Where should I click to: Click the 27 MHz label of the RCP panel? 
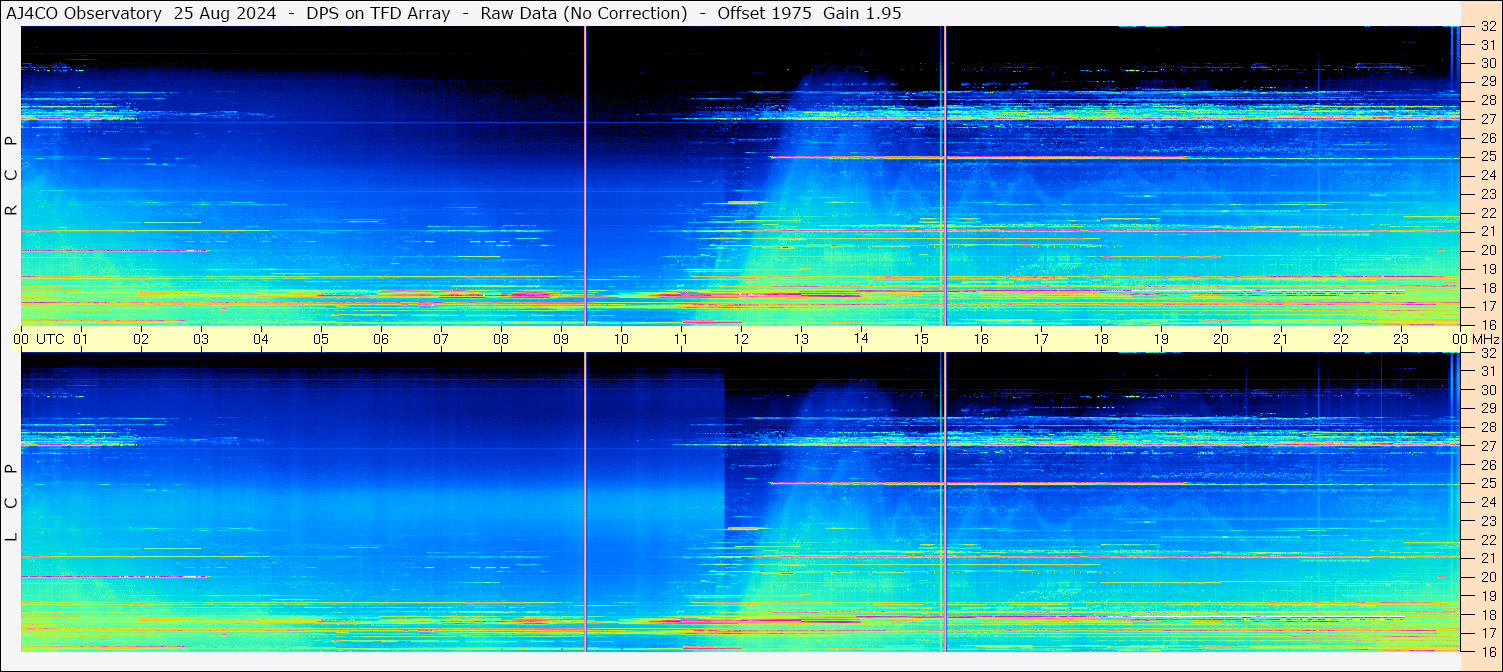click(x=1487, y=119)
